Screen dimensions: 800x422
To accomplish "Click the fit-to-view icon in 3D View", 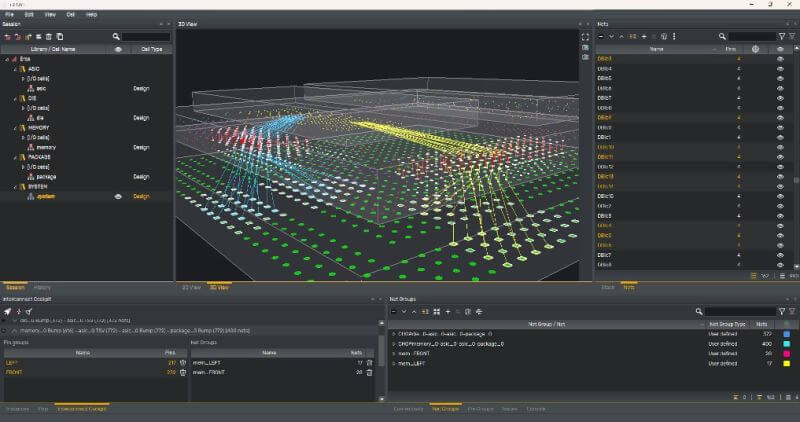I will point(585,36).
